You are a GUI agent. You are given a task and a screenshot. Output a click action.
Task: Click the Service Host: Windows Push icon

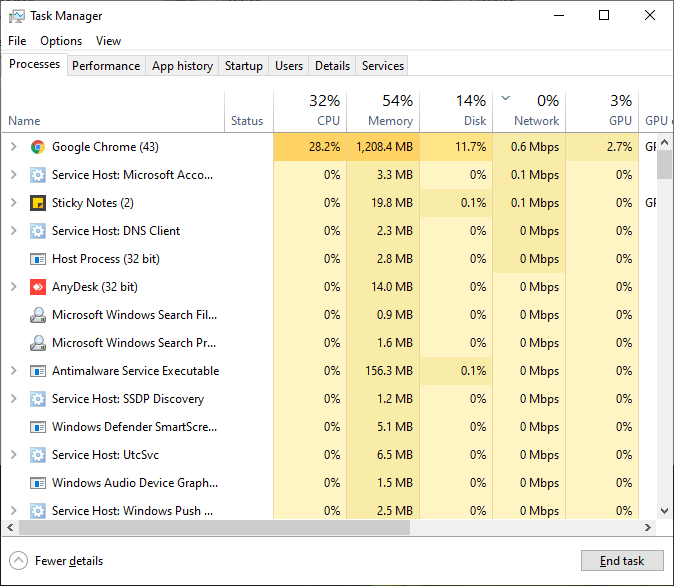pos(38,511)
